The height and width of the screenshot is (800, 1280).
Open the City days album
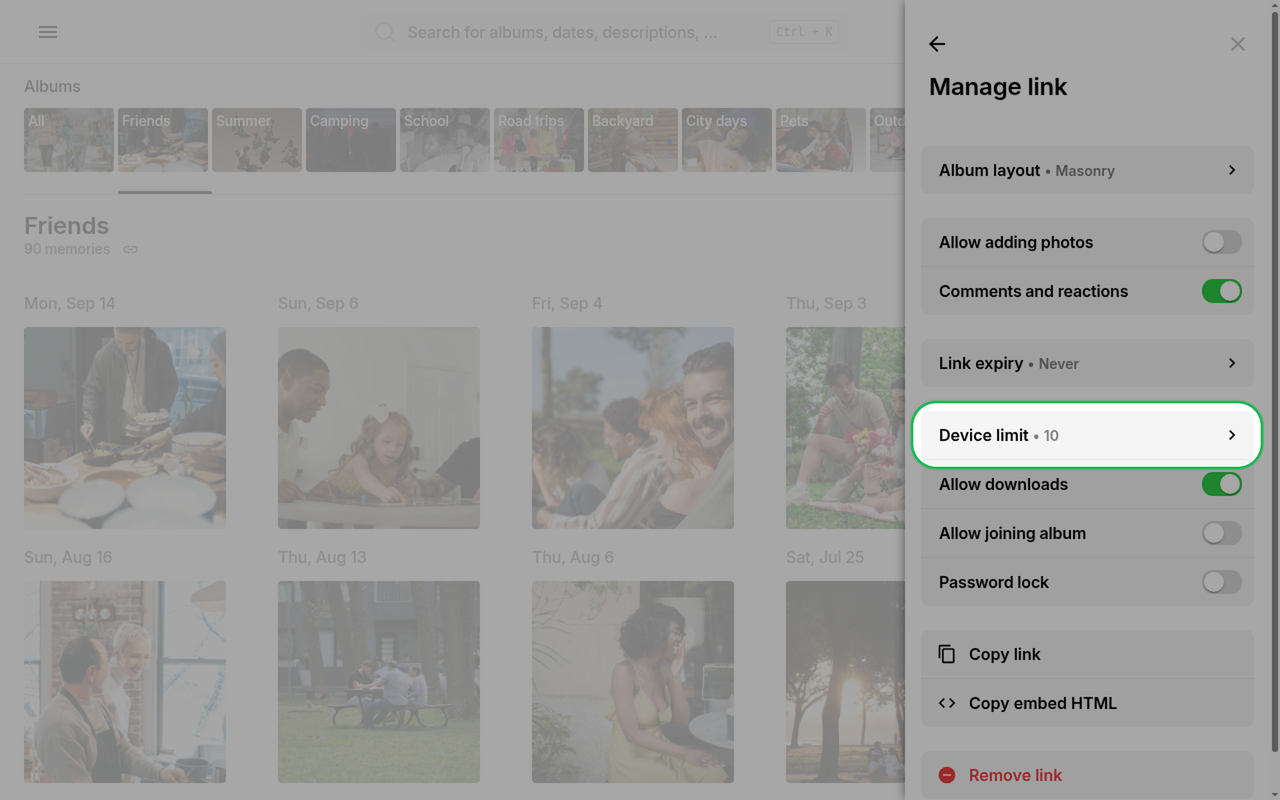tap(727, 140)
